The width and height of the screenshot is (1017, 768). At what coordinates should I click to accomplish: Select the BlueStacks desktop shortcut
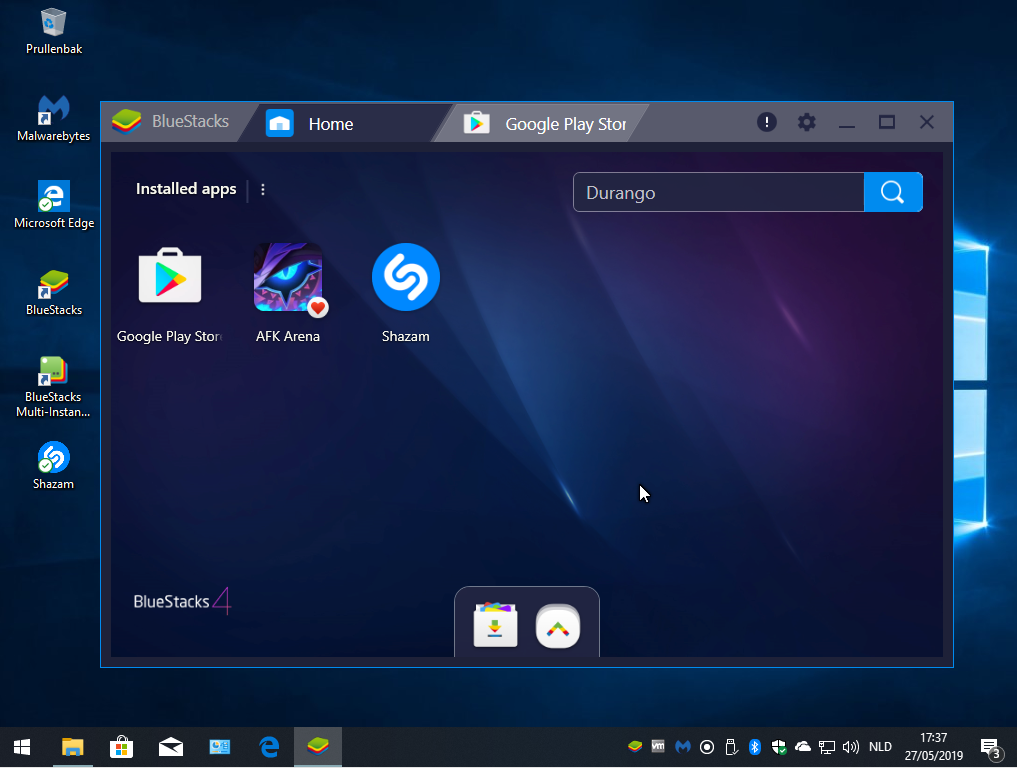[x=54, y=293]
